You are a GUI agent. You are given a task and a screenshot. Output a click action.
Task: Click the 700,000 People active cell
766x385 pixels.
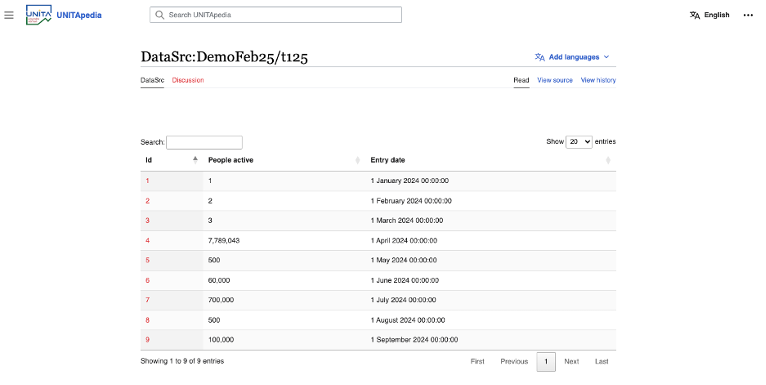point(284,300)
